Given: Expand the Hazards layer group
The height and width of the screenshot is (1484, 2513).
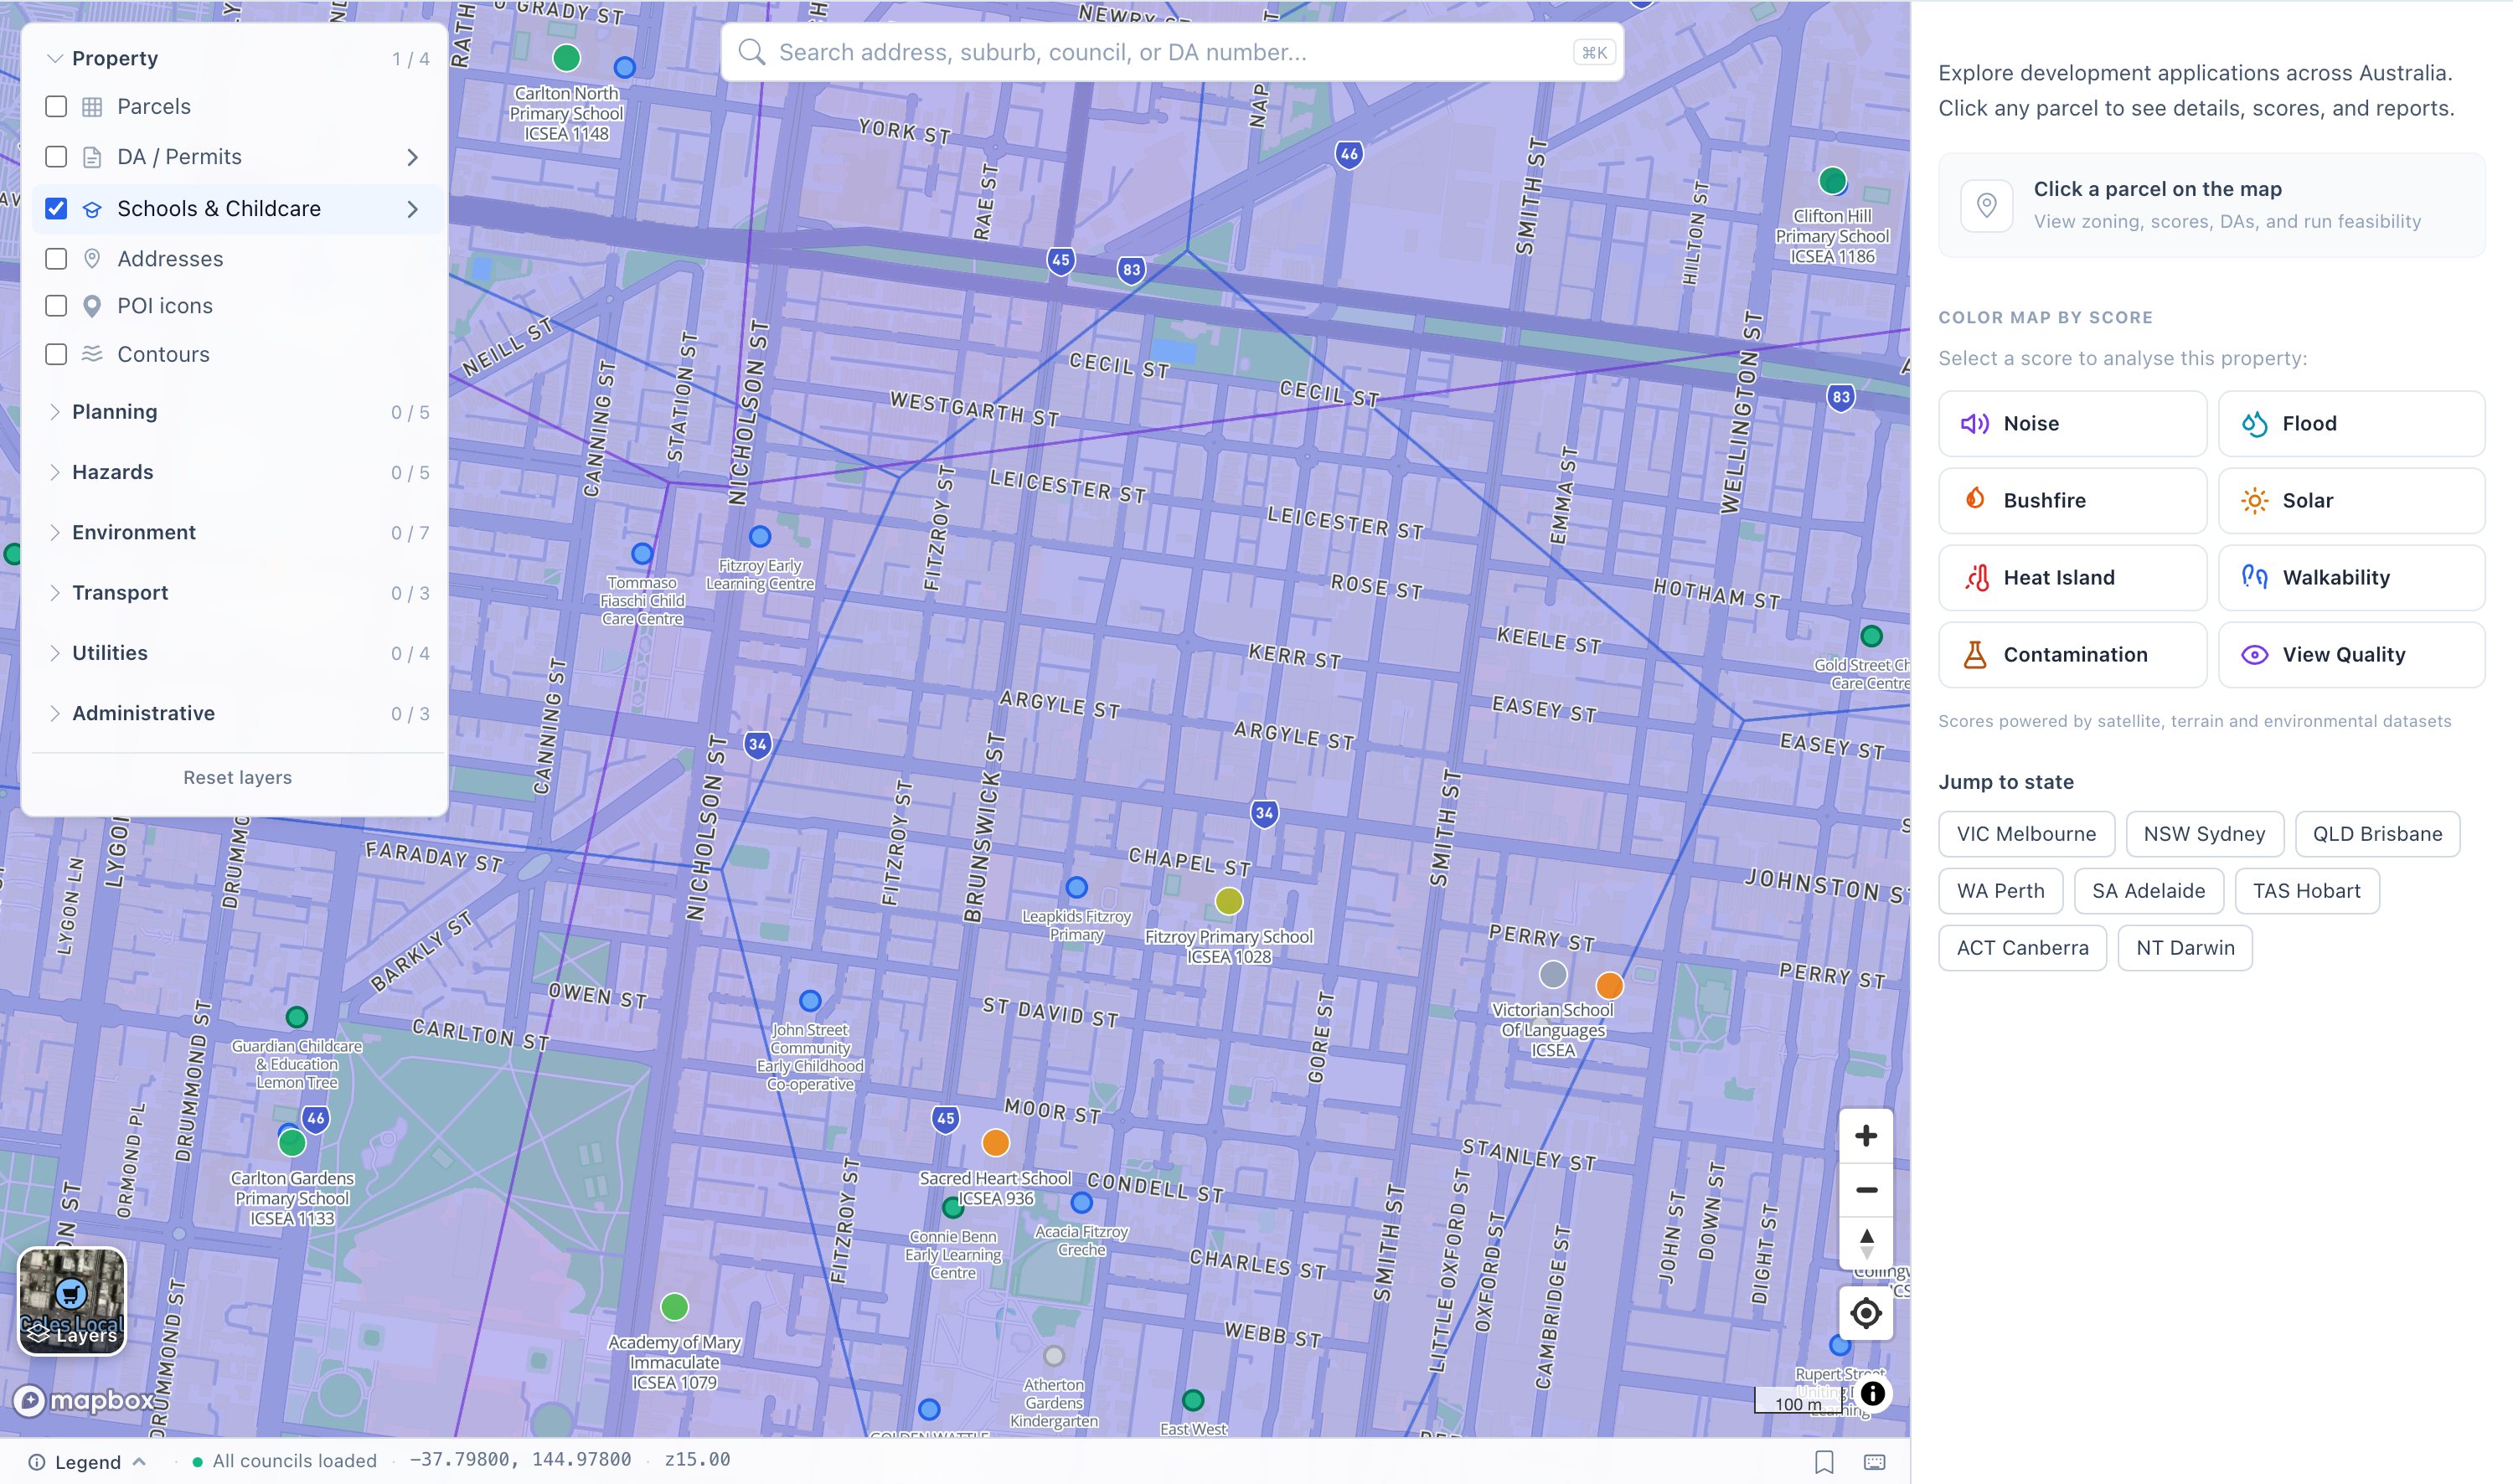Looking at the screenshot, I should [237, 472].
